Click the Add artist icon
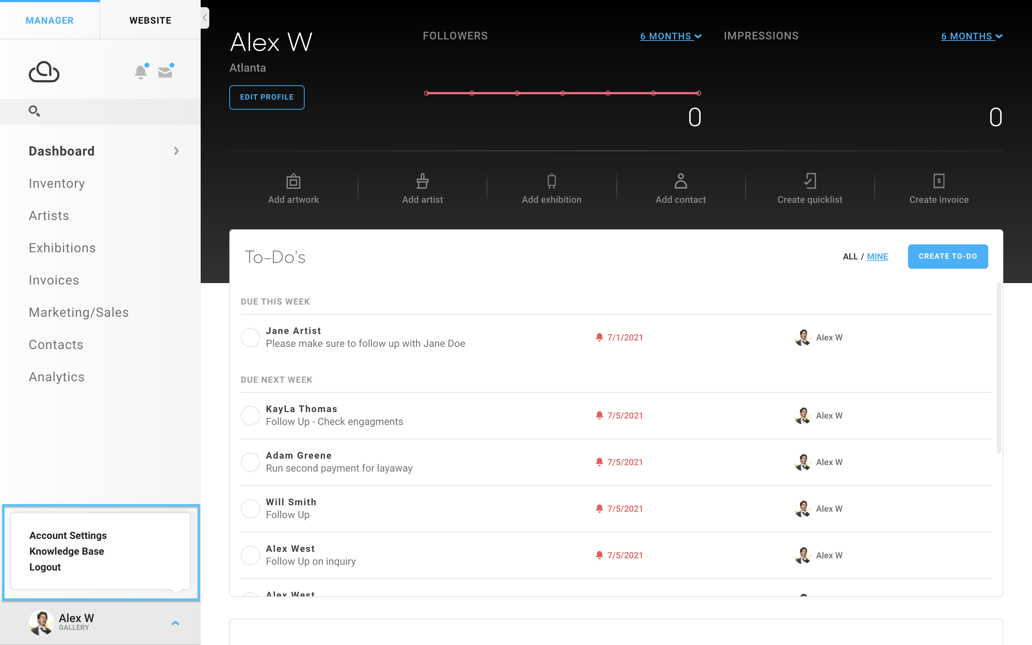The width and height of the screenshot is (1032, 645). tap(422, 182)
